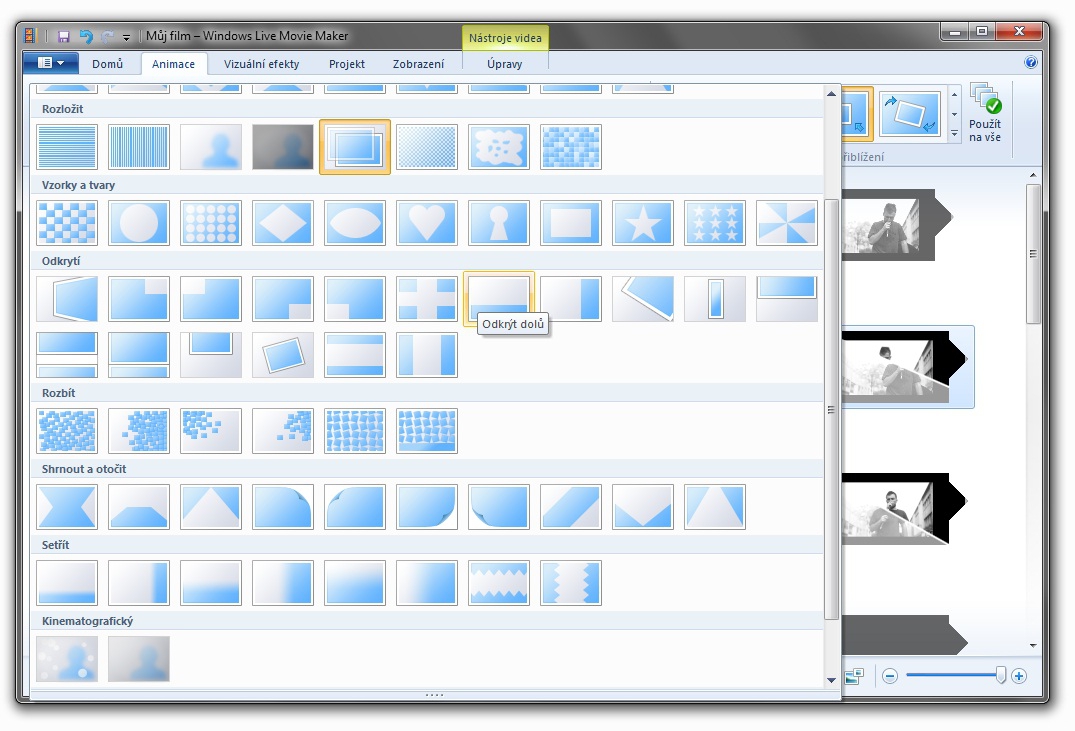Switch to the Domů tab

point(108,64)
